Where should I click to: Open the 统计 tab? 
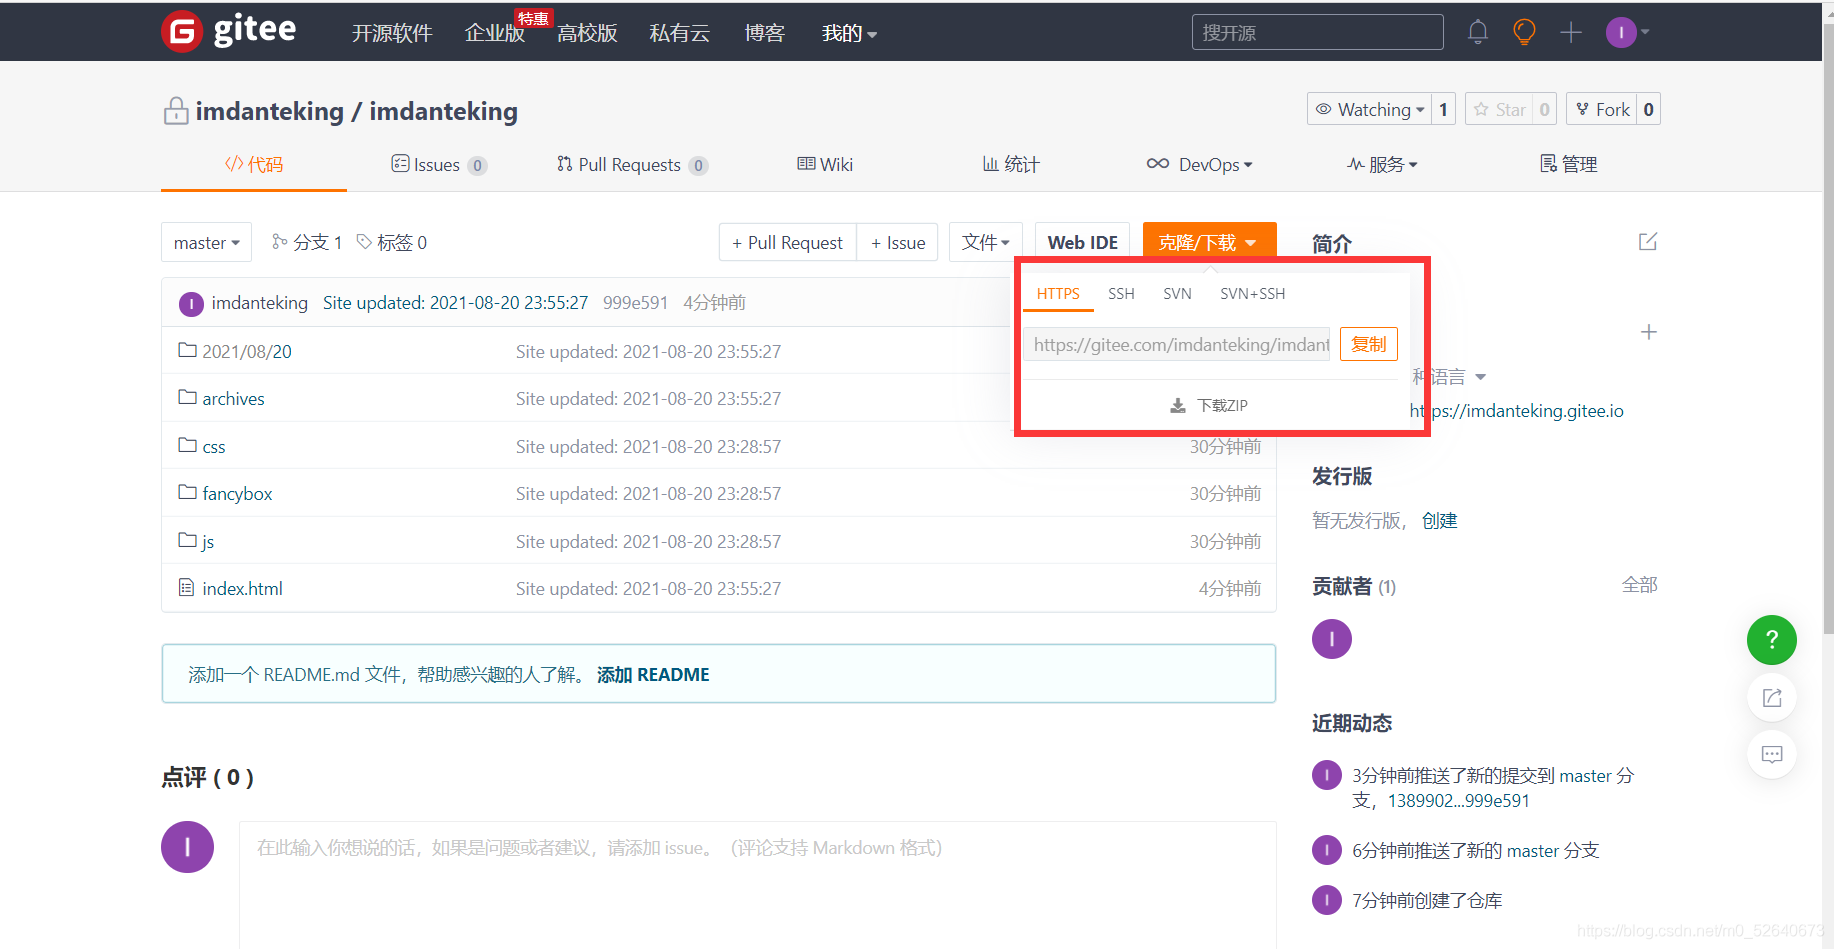click(1011, 164)
